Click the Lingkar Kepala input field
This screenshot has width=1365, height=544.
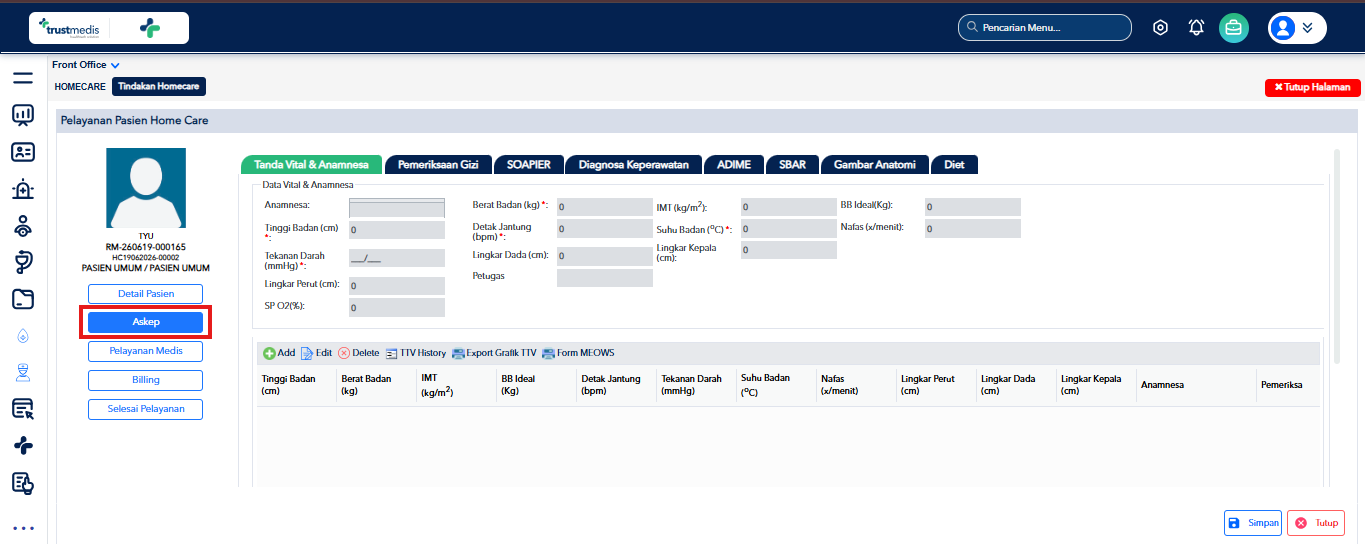[x=789, y=250]
